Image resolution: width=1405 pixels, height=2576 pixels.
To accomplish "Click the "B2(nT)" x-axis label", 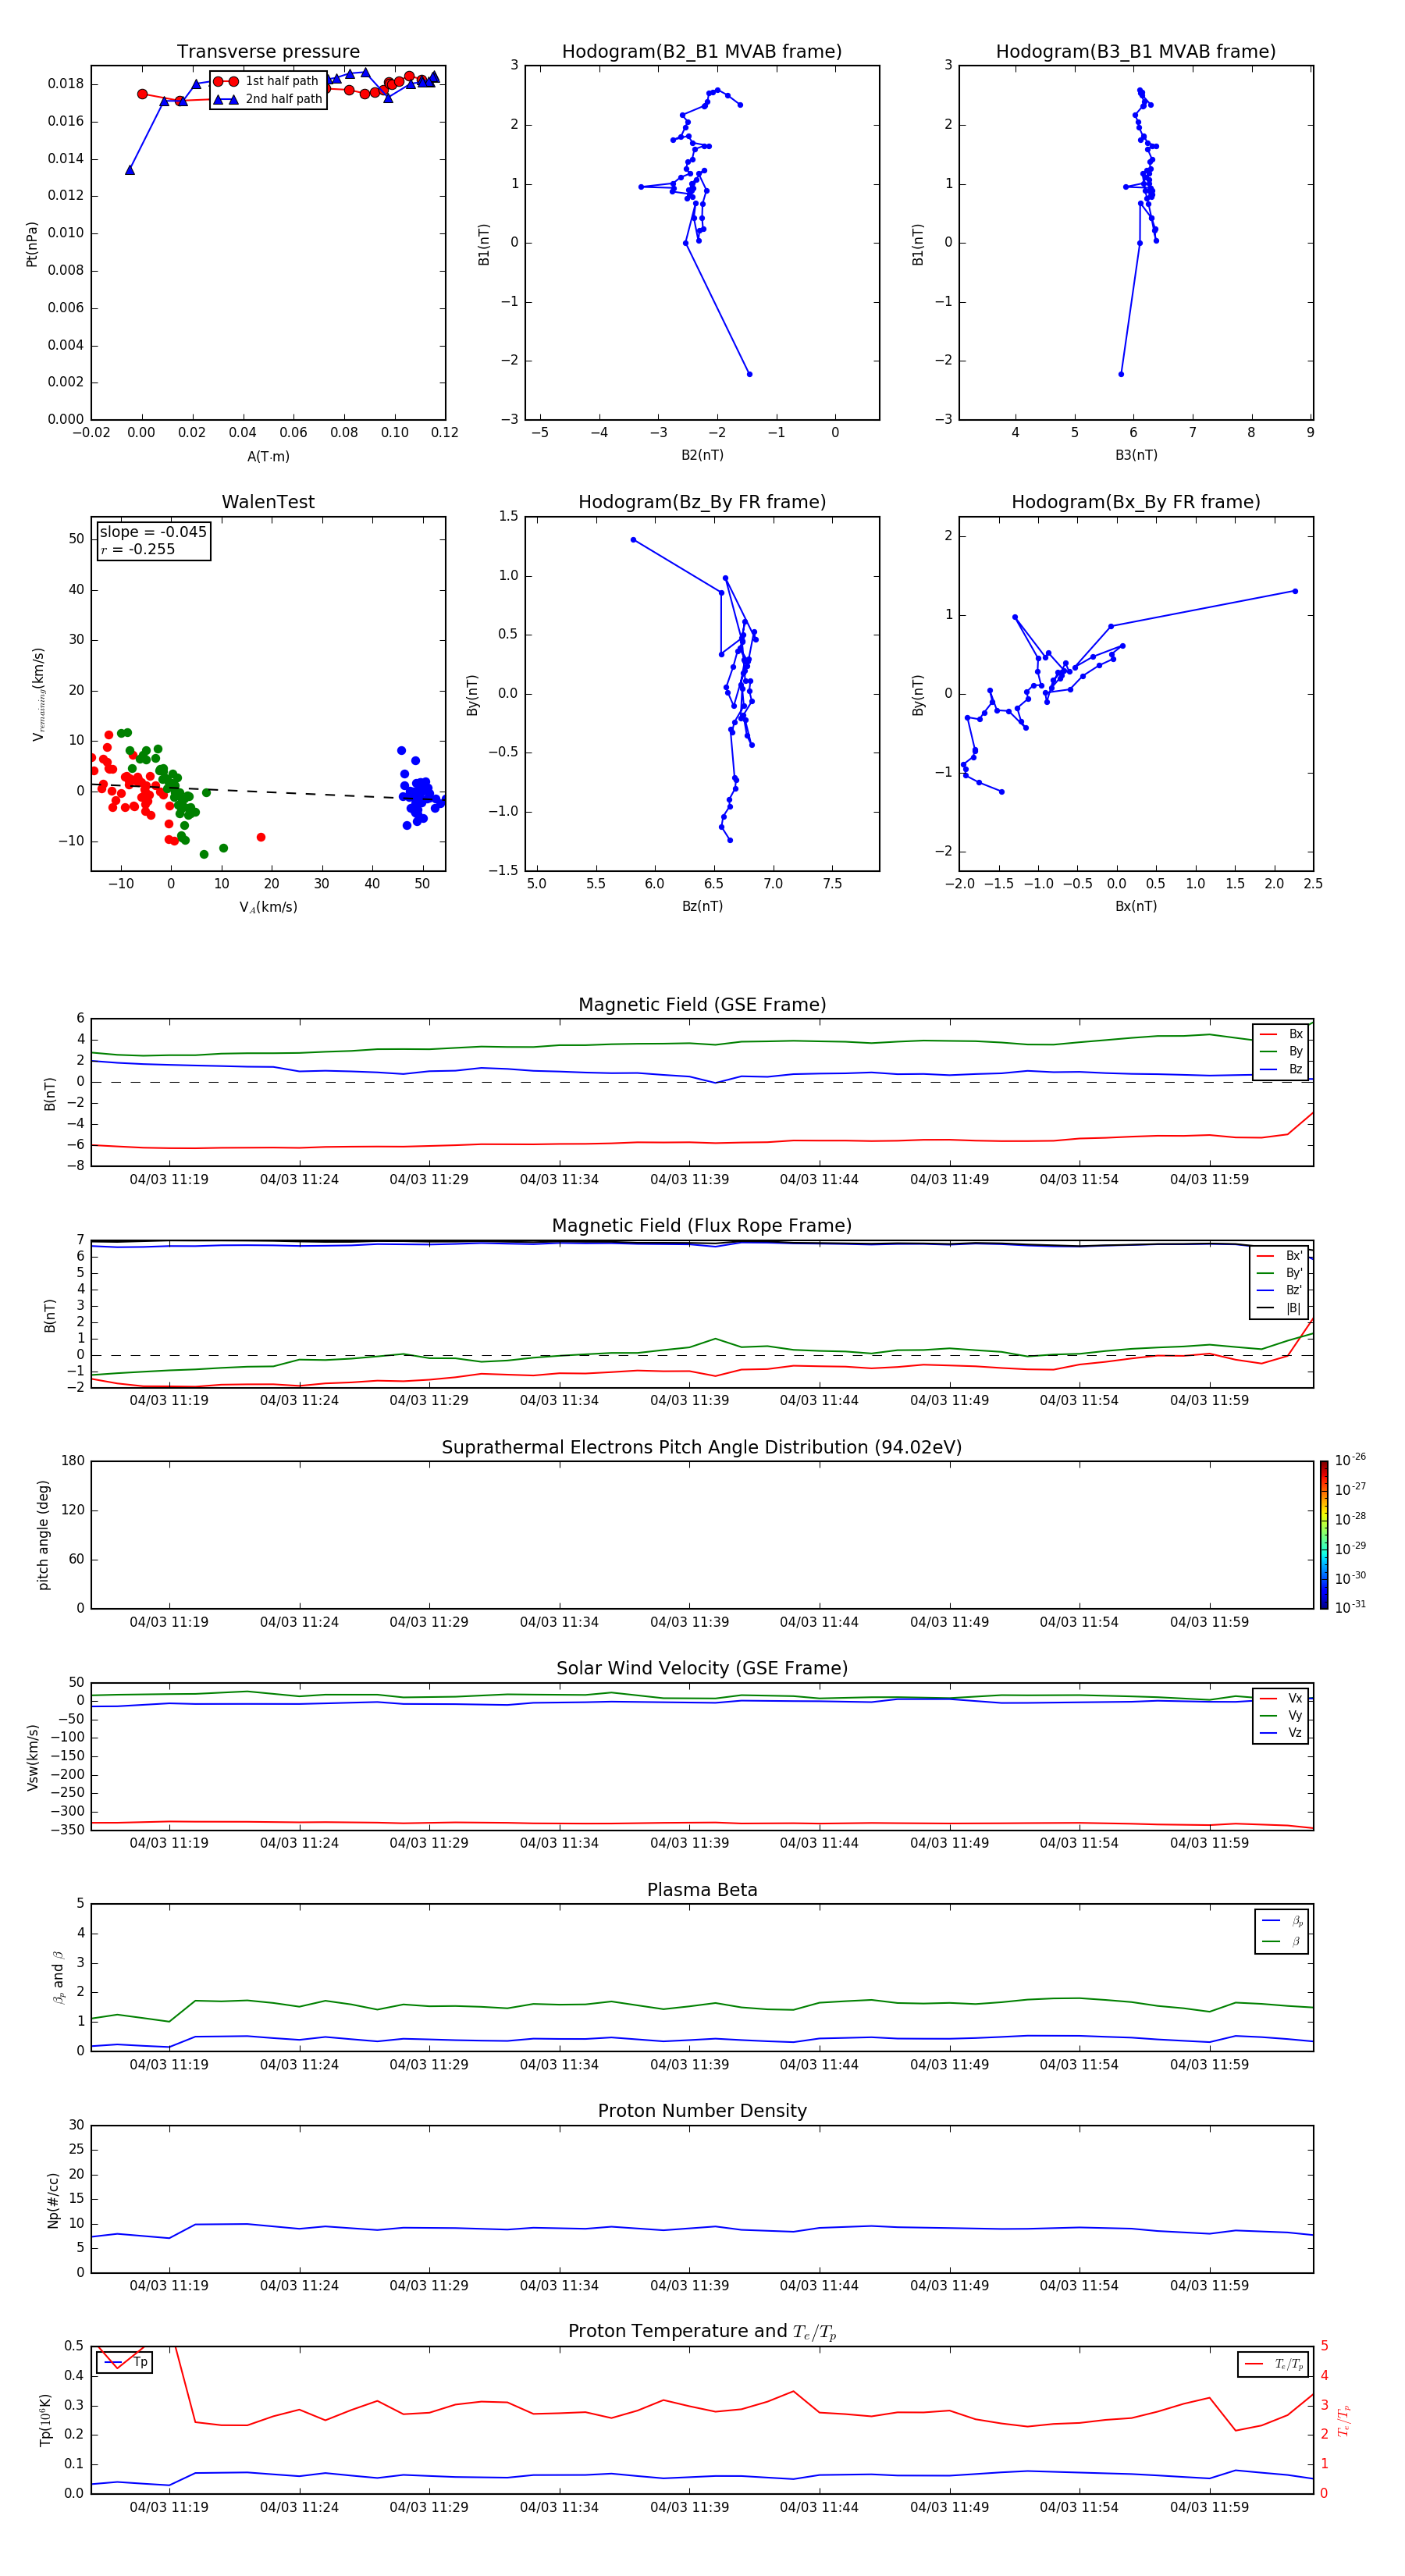I will (x=702, y=455).
